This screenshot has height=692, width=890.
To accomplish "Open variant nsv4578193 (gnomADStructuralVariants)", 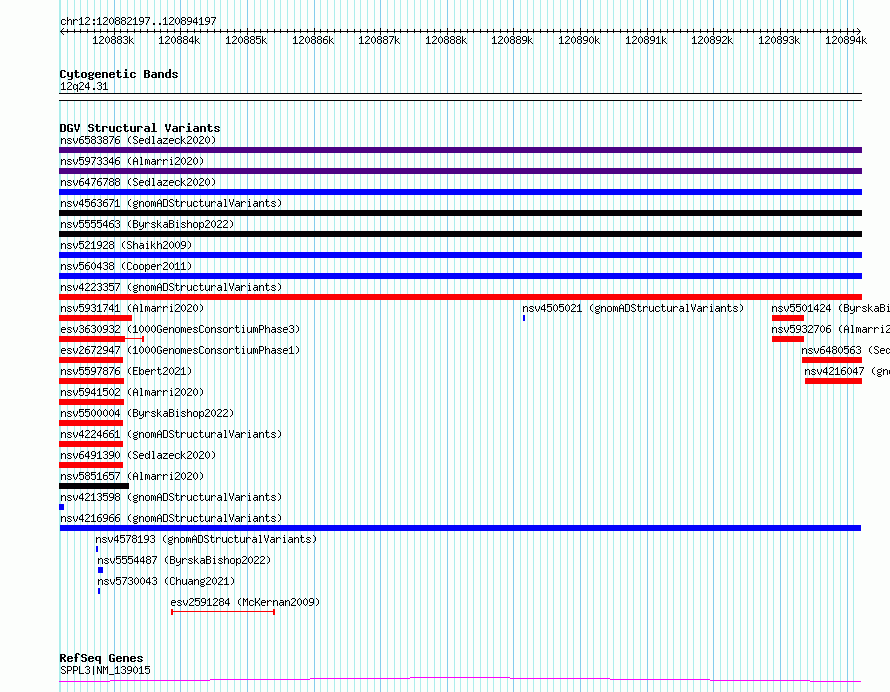I will pyautogui.click(x=206, y=539).
